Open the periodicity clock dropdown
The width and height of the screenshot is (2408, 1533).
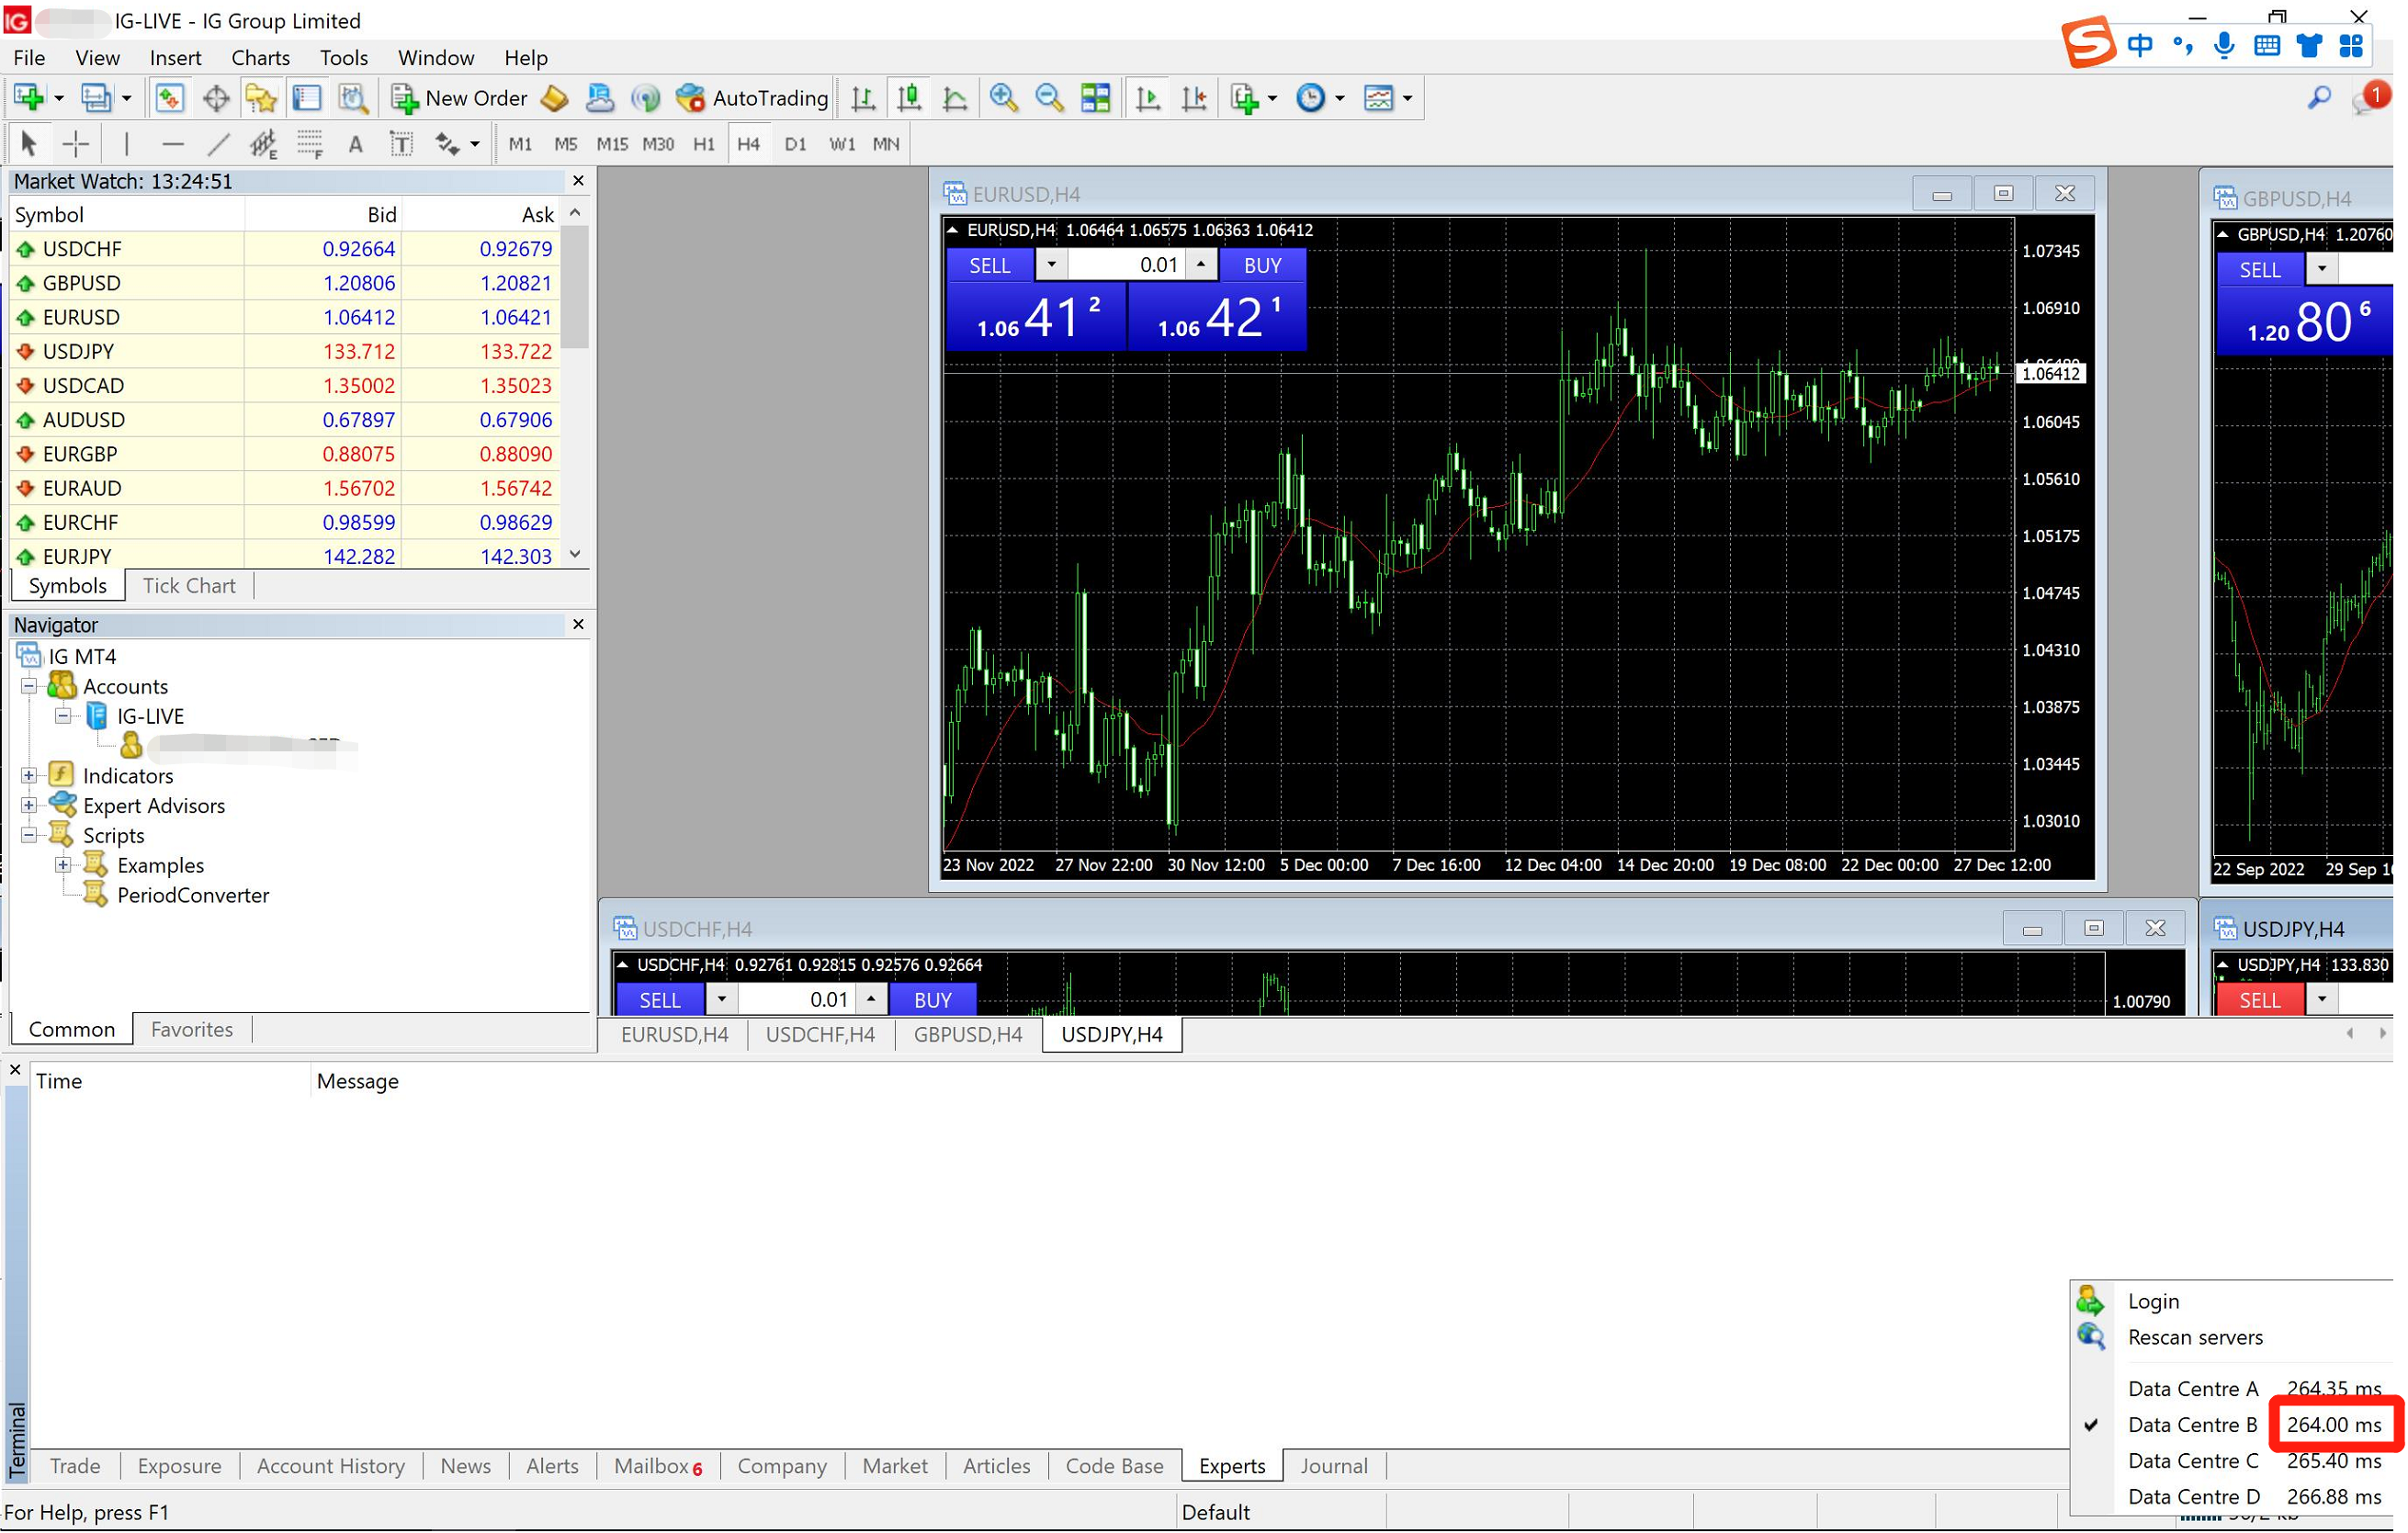(1340, 98)
